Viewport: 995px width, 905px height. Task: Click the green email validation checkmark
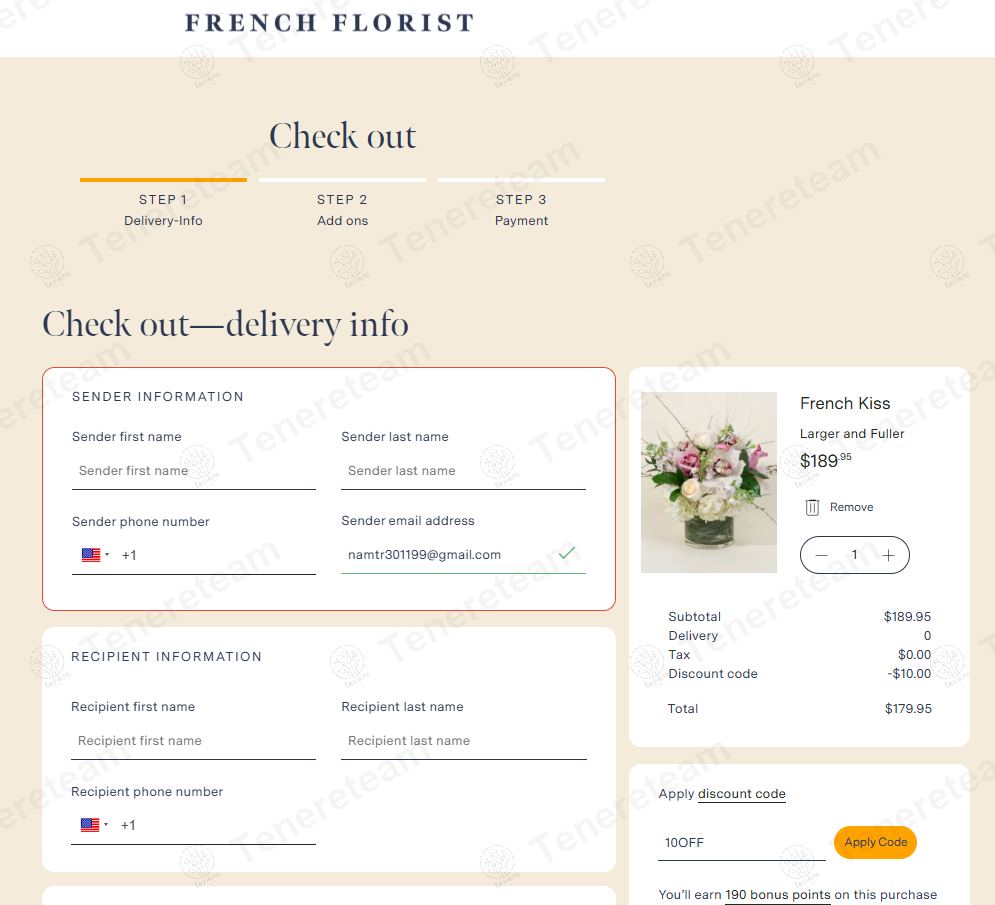[x=567, y=553]
